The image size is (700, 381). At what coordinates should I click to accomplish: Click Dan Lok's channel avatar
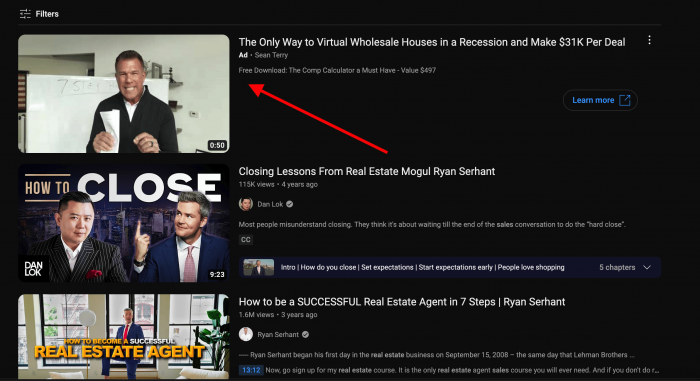(246, 204)
